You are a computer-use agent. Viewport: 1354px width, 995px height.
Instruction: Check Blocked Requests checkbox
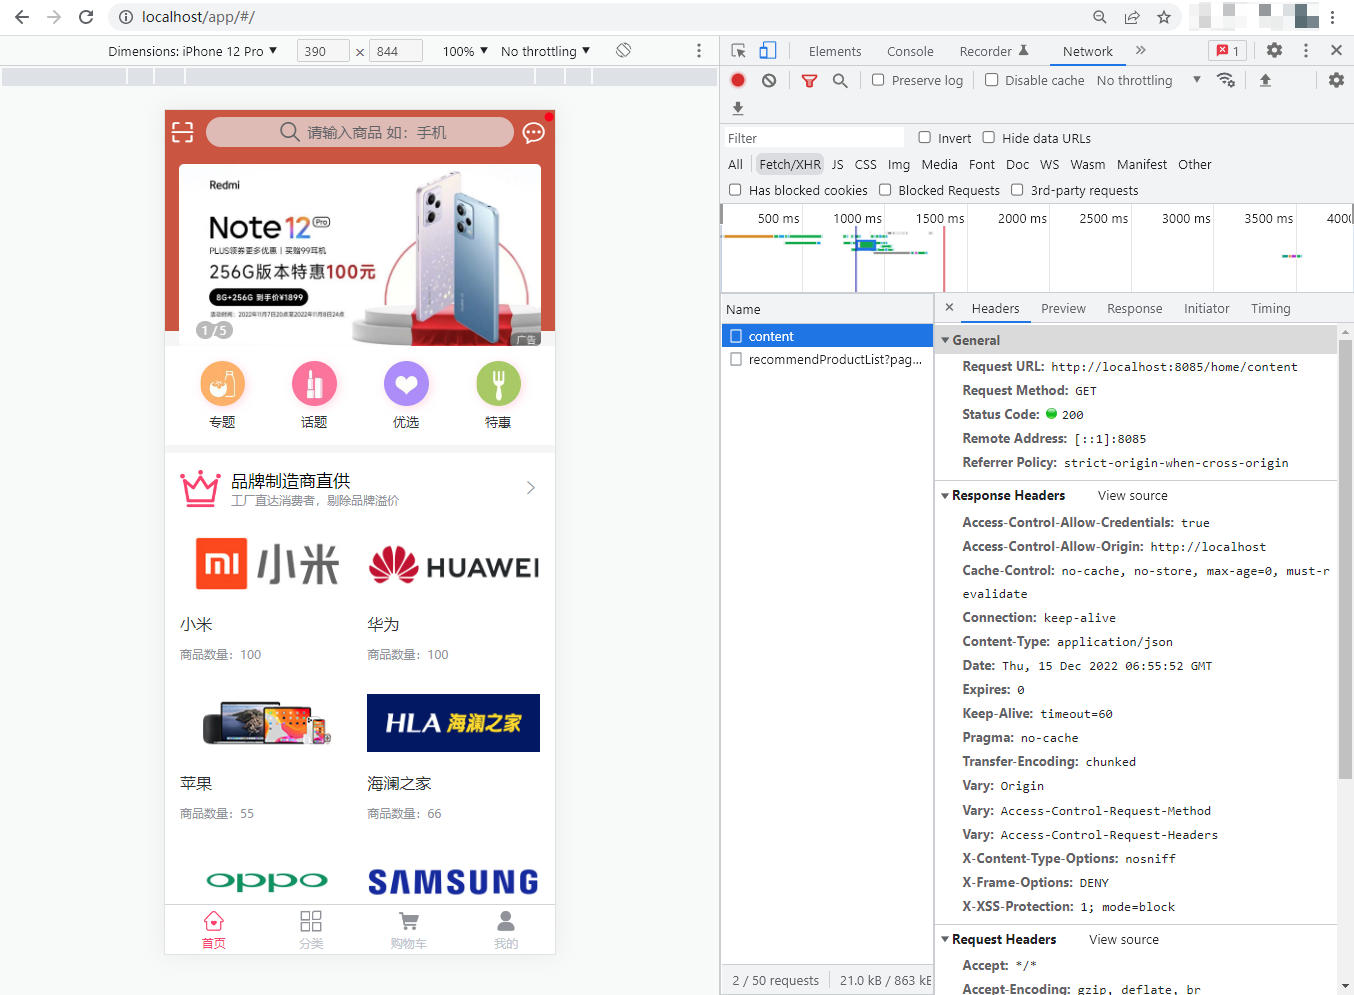(885, 190)
